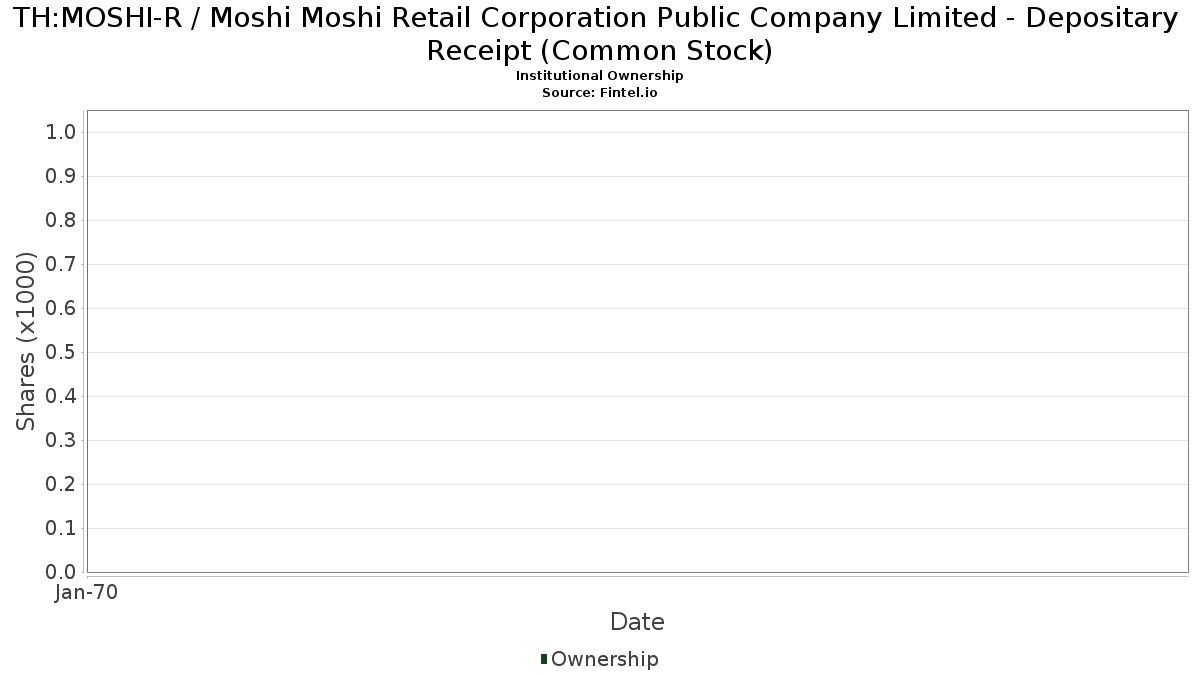
Task: Click the 0.7 y-axis tick label
Action: 62,265
